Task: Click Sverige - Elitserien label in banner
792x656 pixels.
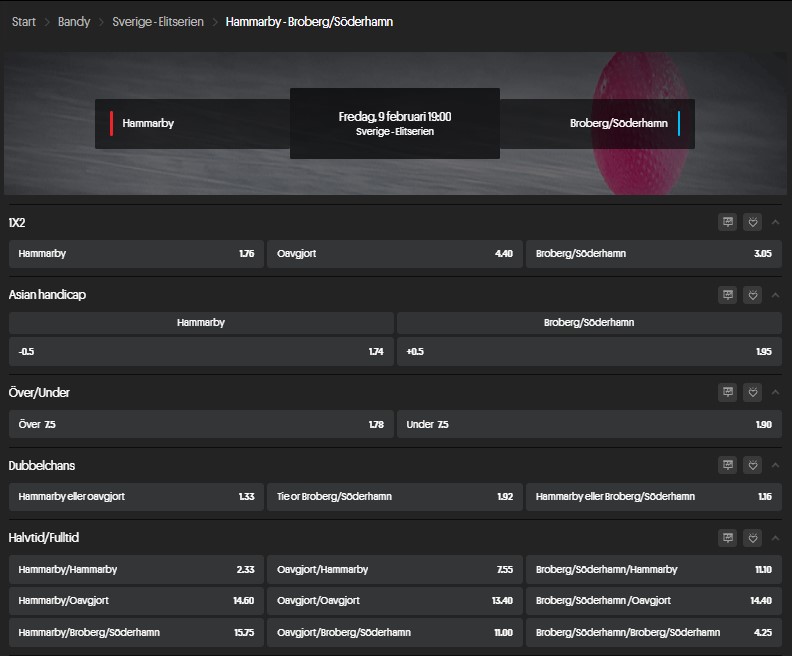Action: point(394,131)
